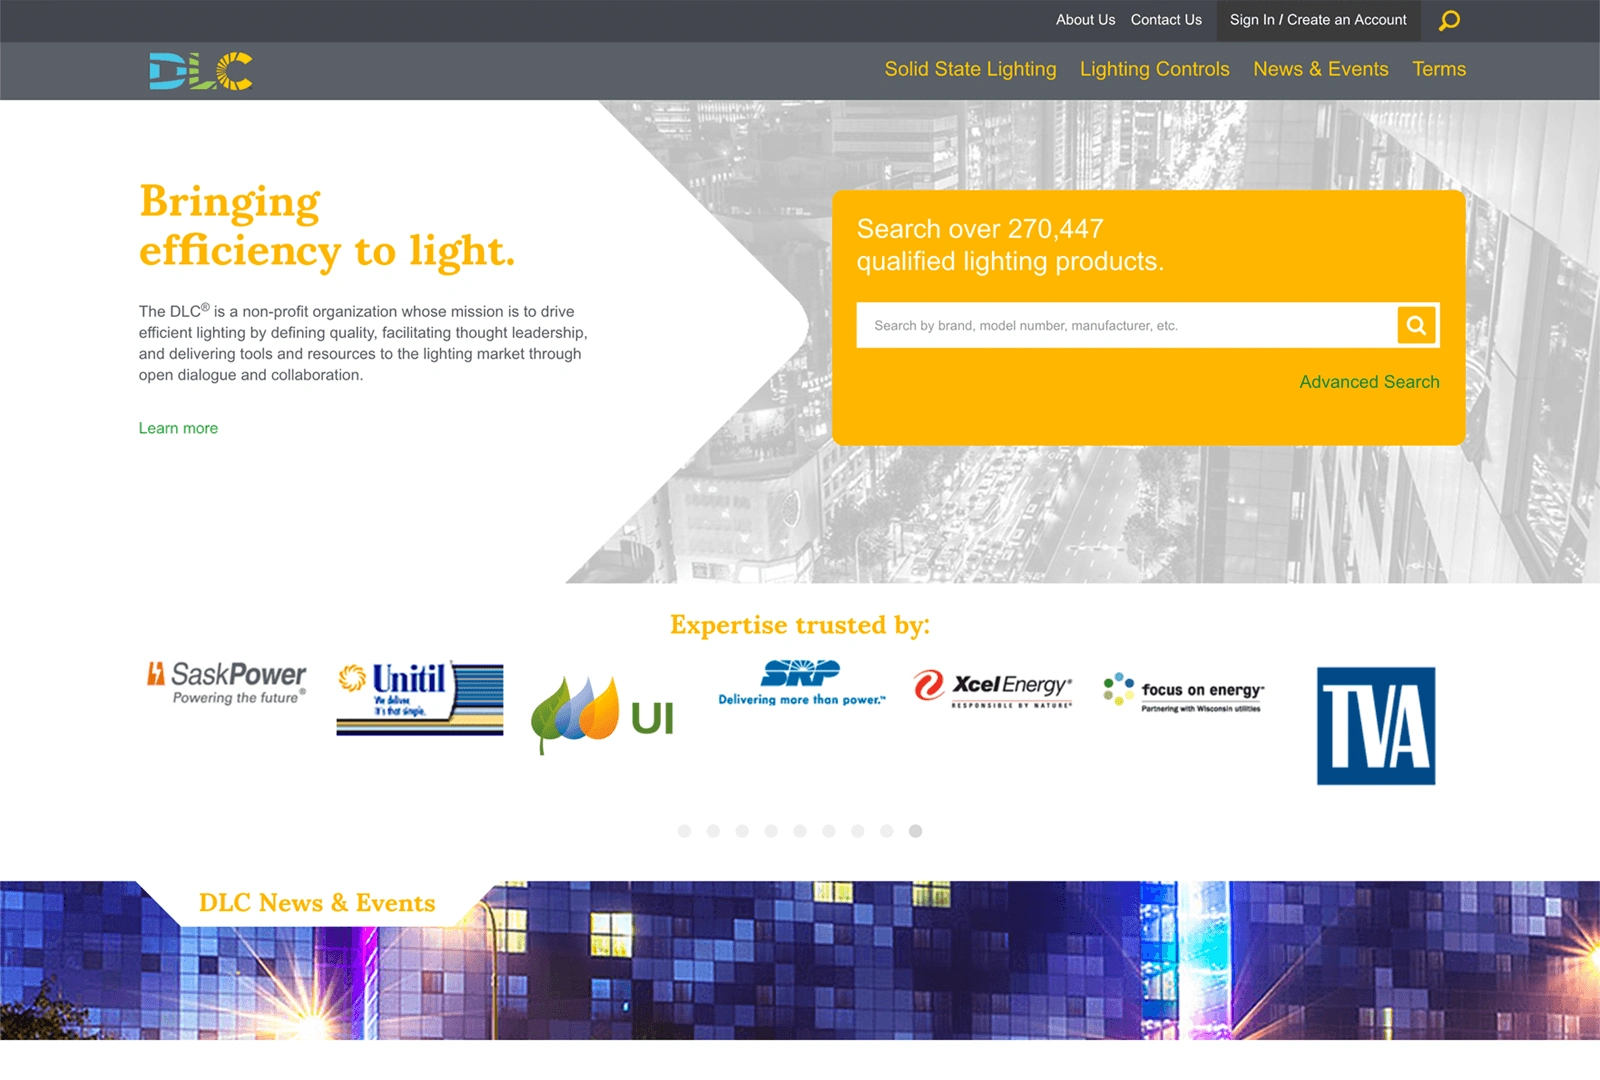This screenshot has width=1600, height=1080.
Task: Open Lighting Controls menu
Action: (1155, 69)
